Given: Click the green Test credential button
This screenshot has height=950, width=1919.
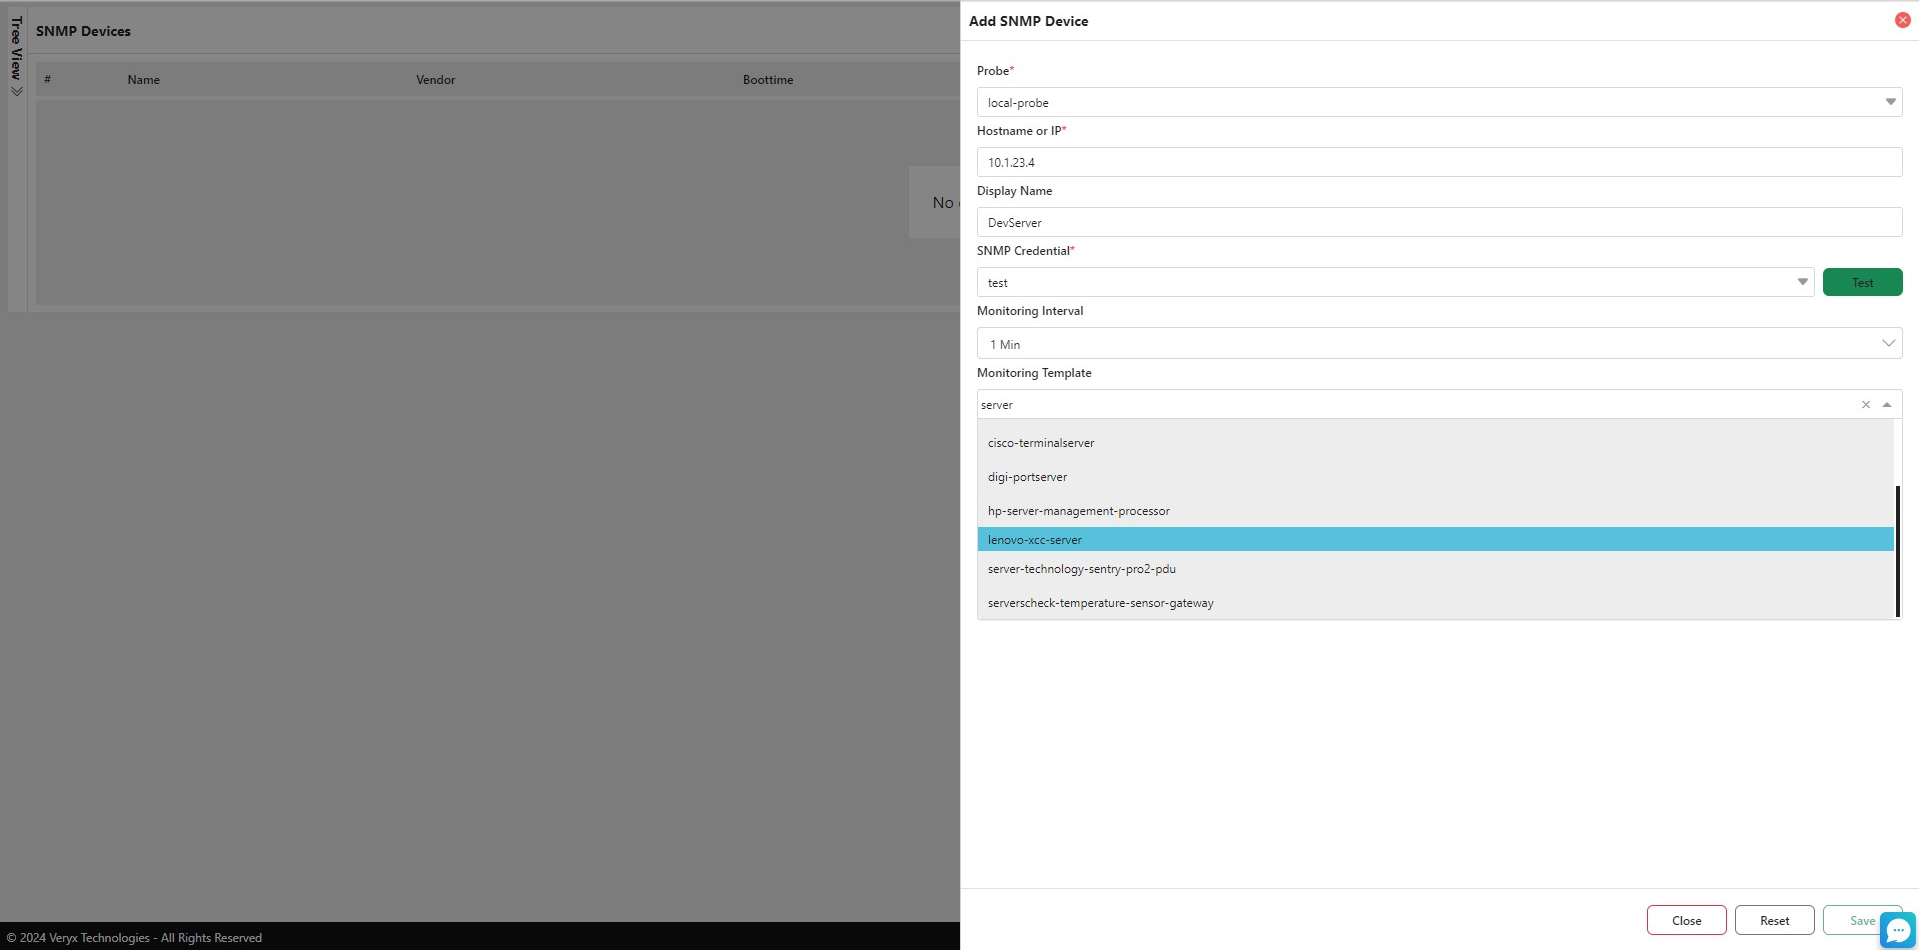Looking at the screenshot, I should tap(1861, 282).
